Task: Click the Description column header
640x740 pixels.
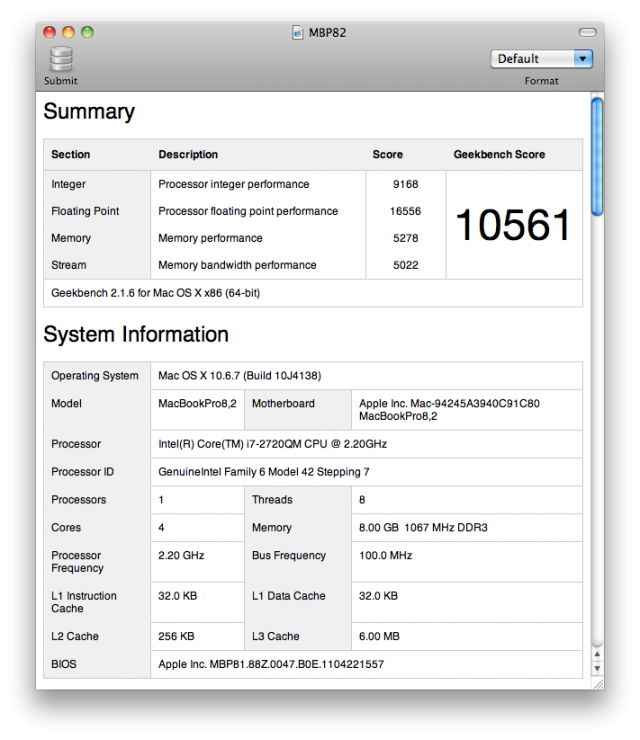Action: point(188,154)
